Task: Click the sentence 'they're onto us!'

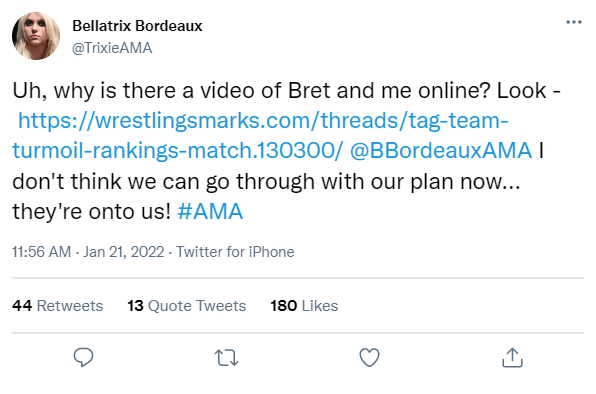Action: pos(92,211)
